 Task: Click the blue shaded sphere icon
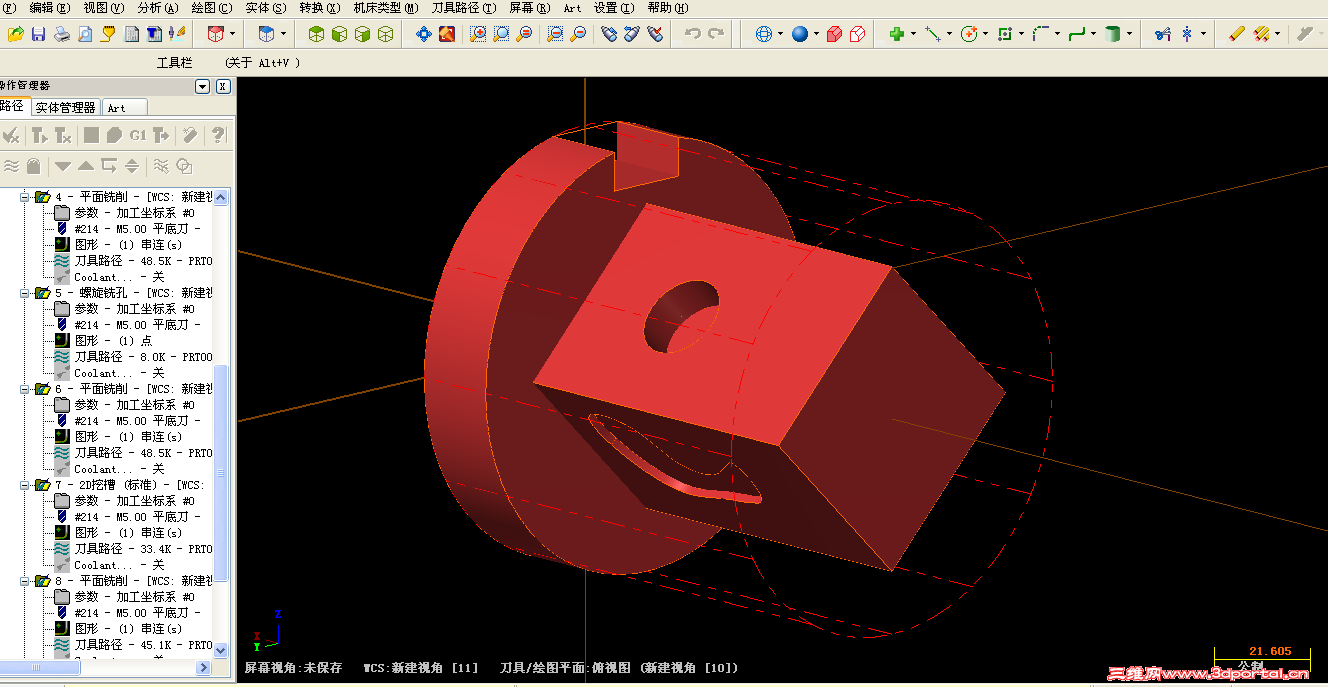click(800, 34)
